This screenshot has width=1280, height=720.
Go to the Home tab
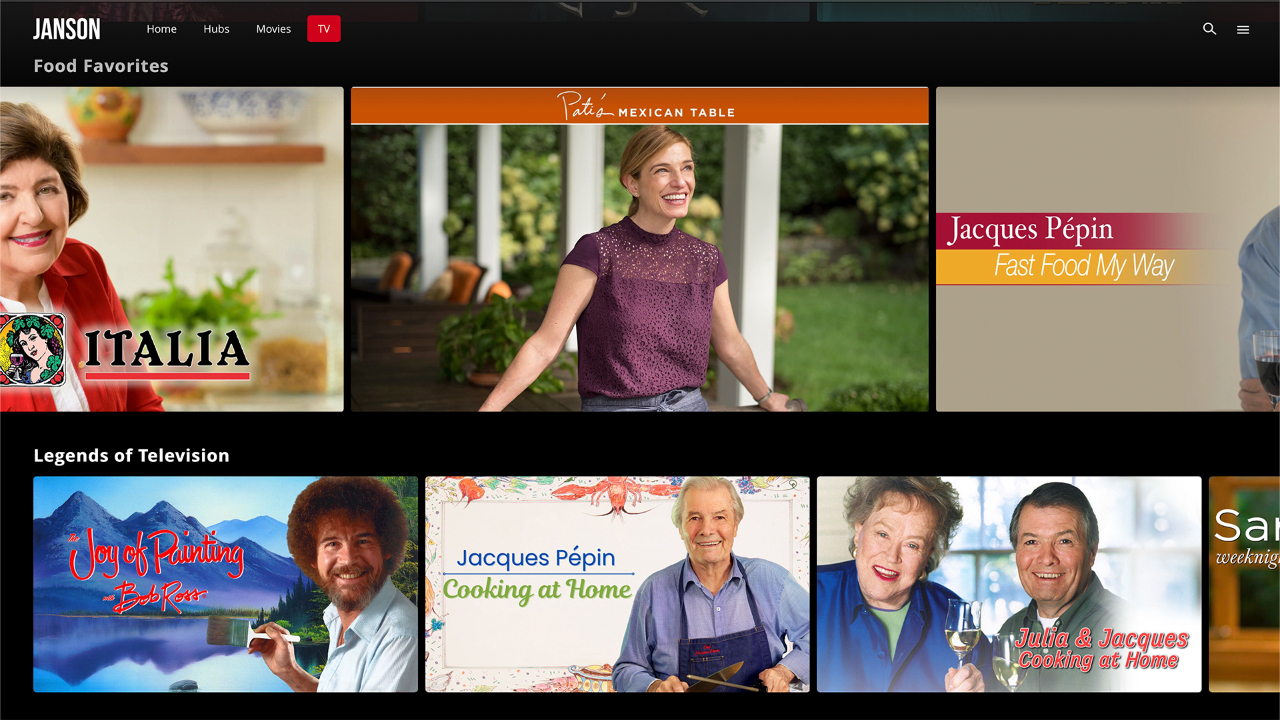162,29
